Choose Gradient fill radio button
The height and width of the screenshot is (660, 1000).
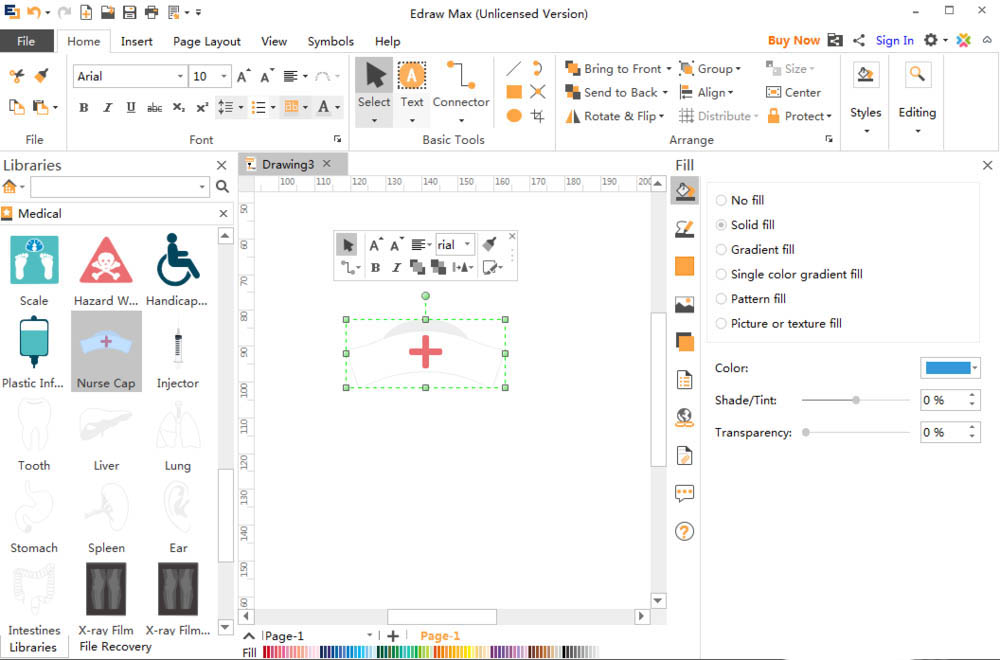click(722, 250)
